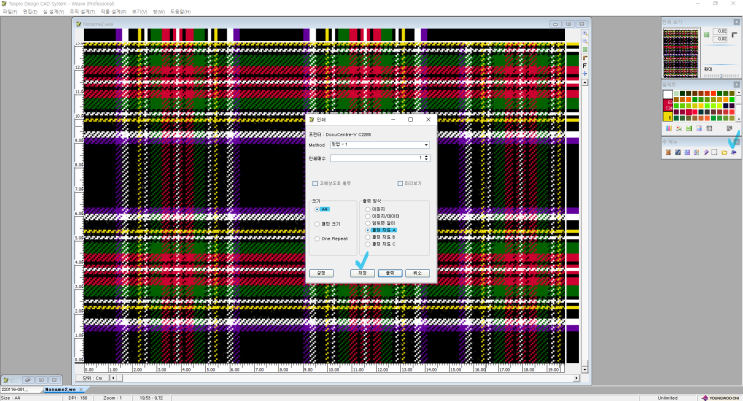Click the fabric overview thumbnail

coord(681,53)
